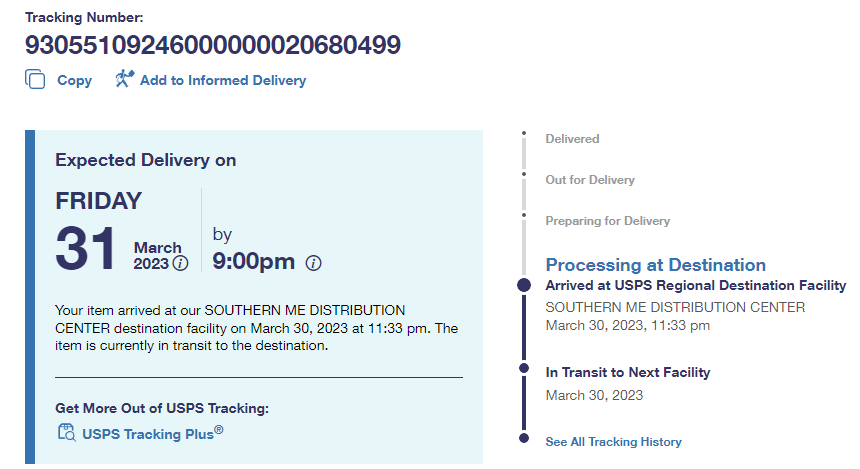Viewport: 860px width, 469px height.
Task: Click Arrived at USPS Regional Destination Facility text
Action: coord(695,286)
